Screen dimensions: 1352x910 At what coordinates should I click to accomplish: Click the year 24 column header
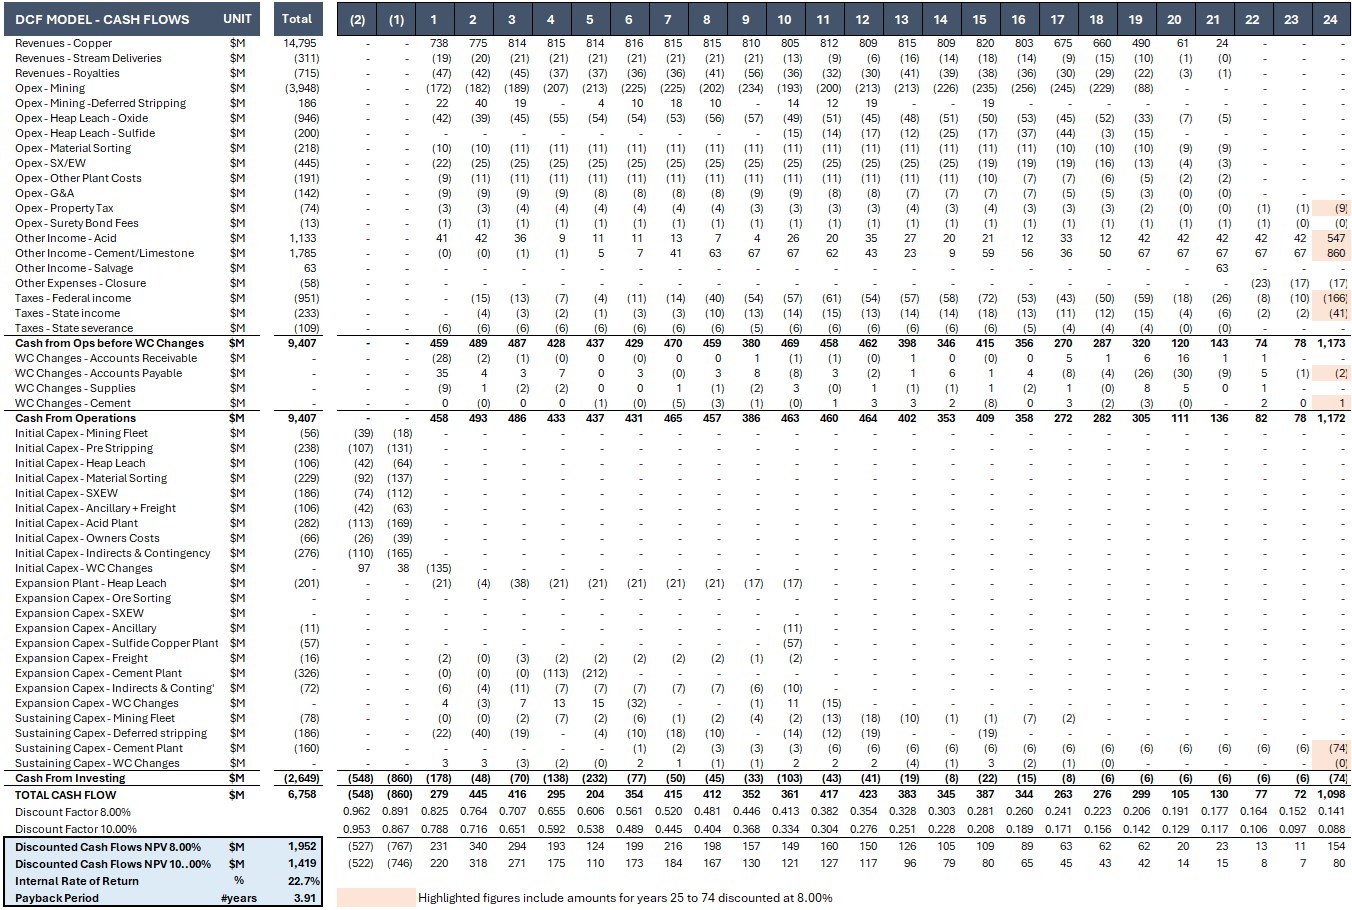point(1329,19)
